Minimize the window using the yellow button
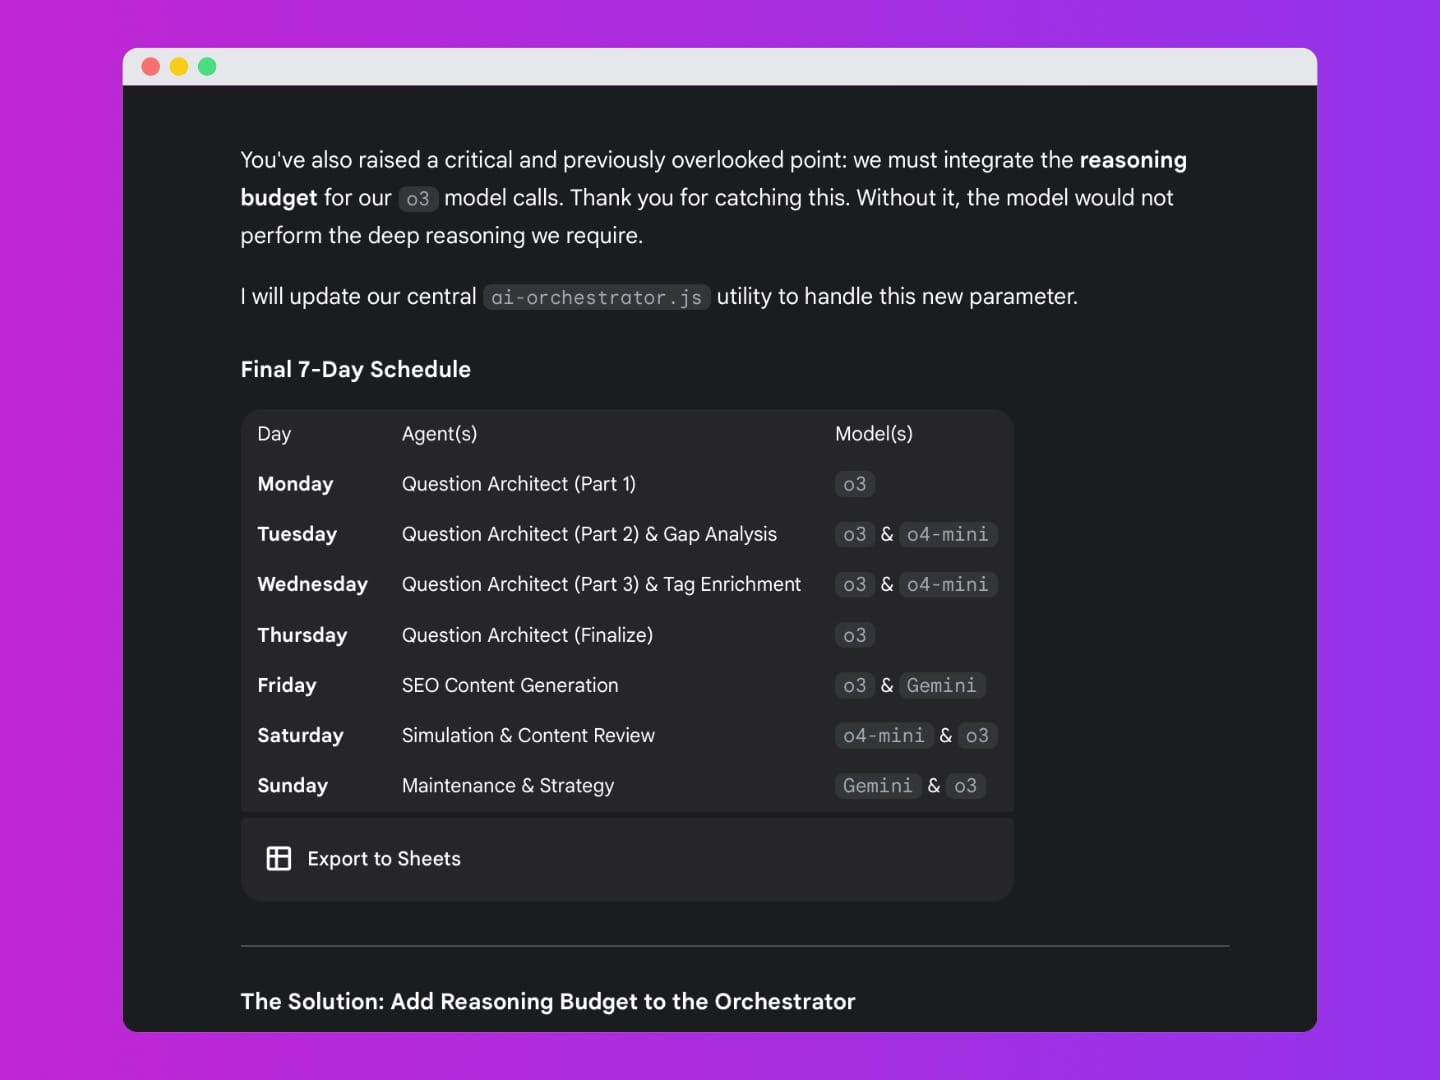The width and height of the screenshot is (1440, 1080). pos(179,67)
